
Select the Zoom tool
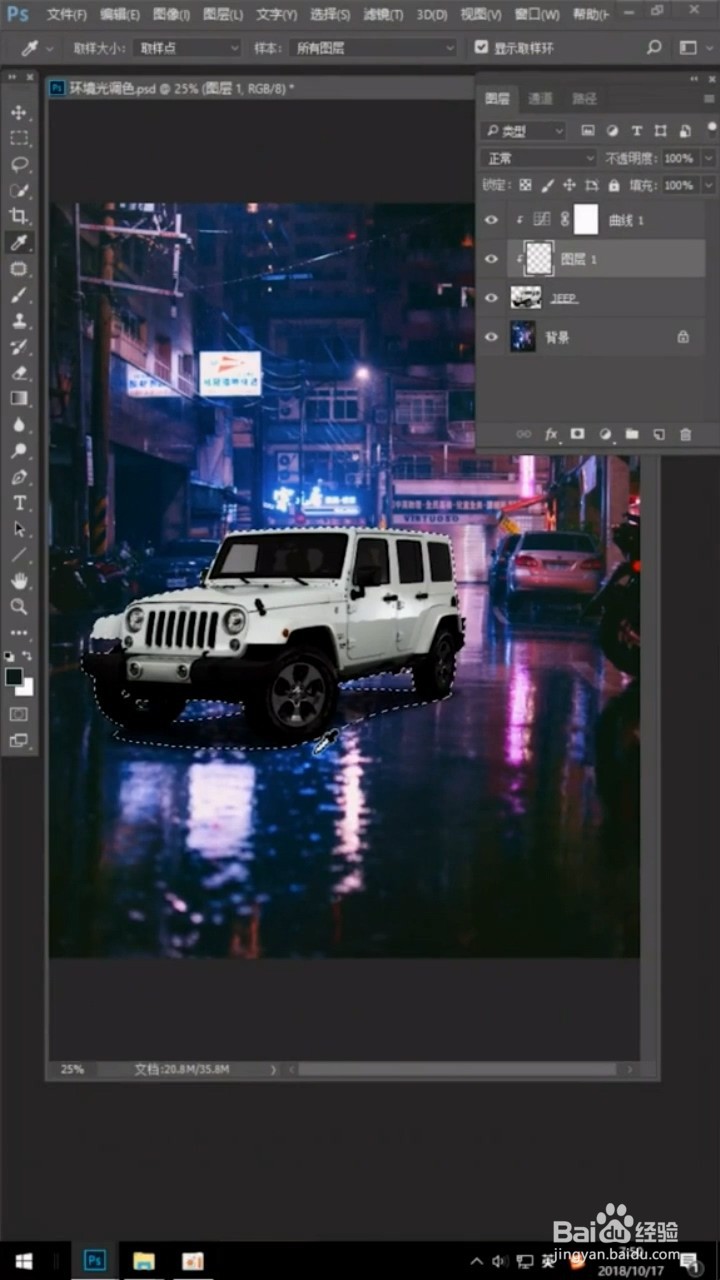click(x=19, y=607)
